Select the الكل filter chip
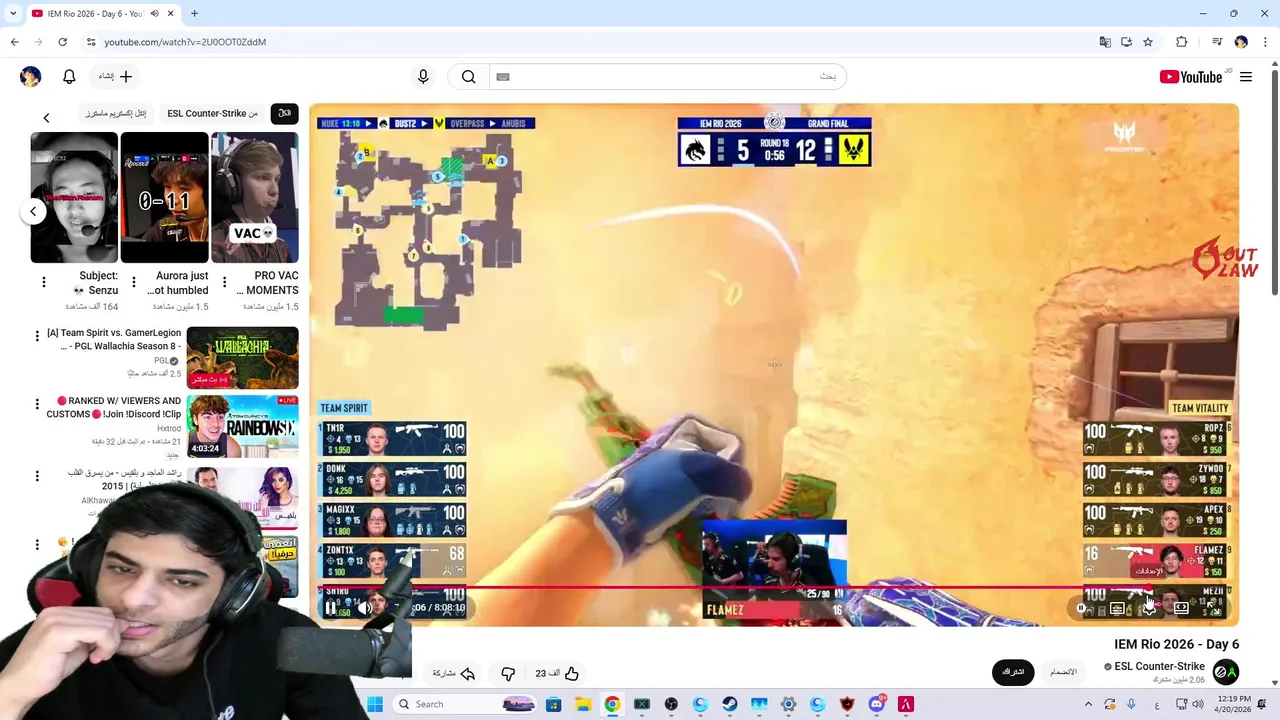The width and height of the screenshot is (1280, 720). click(x=284, y=113)
